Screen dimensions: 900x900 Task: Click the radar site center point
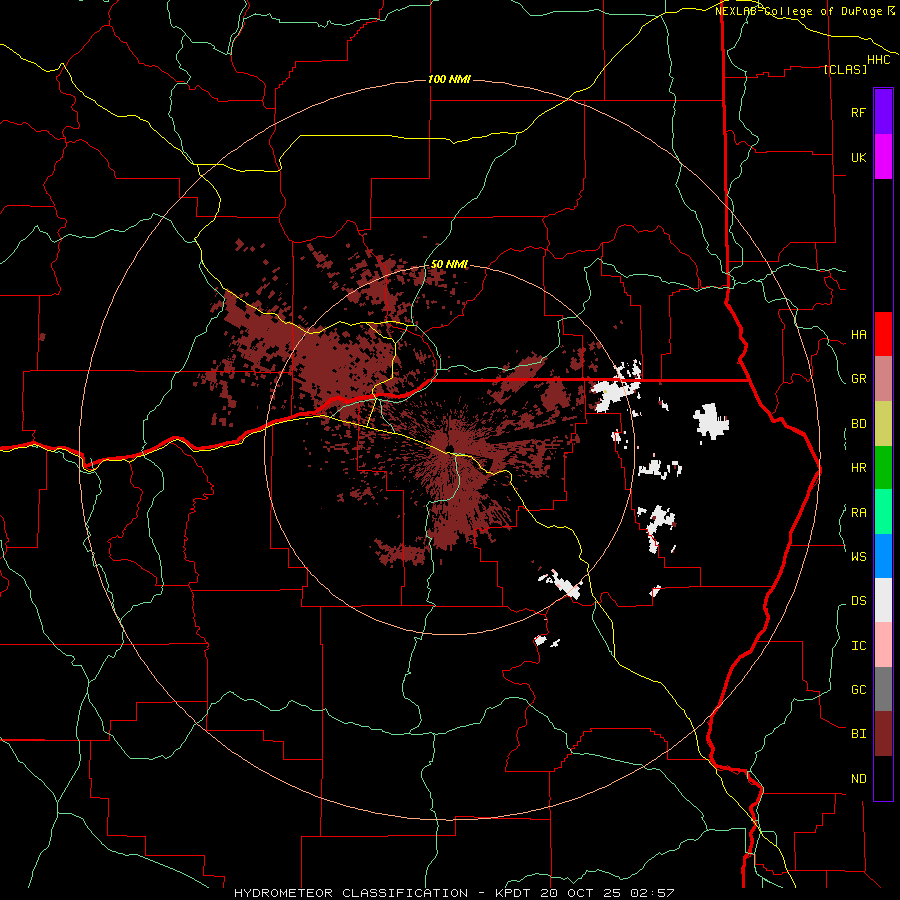(x=450, y=448)
